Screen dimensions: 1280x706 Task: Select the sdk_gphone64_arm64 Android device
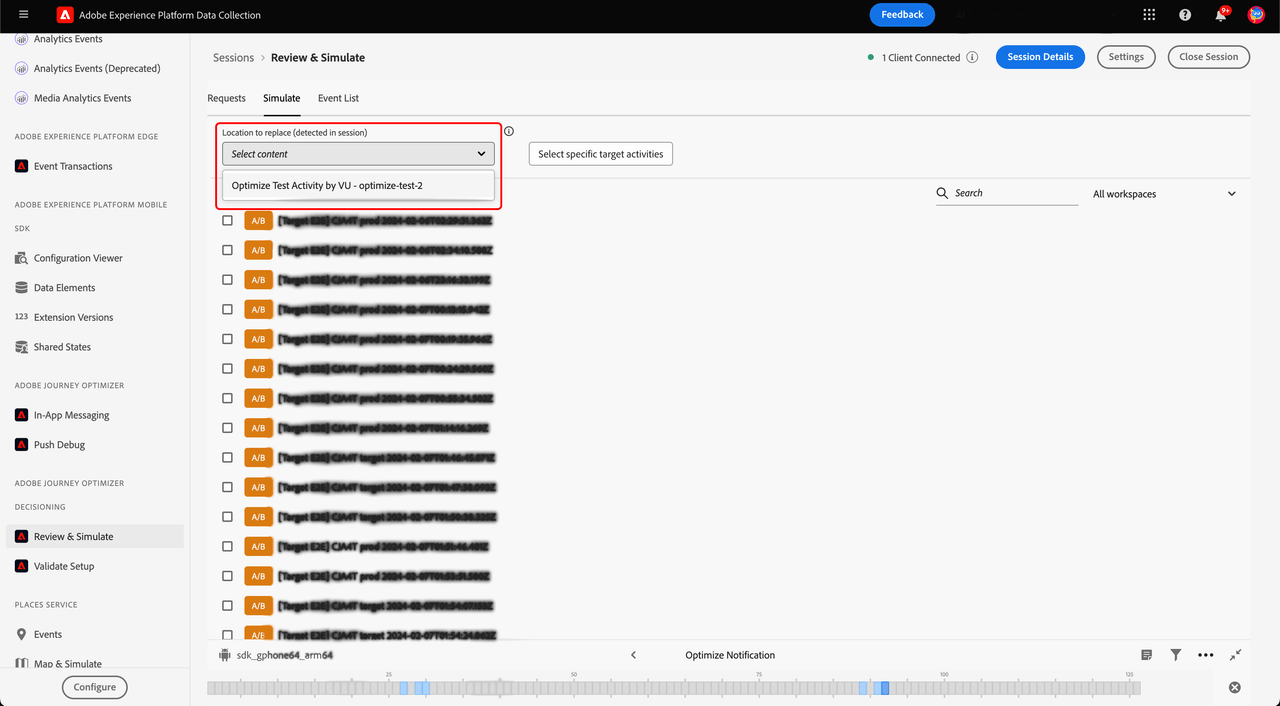275,655
